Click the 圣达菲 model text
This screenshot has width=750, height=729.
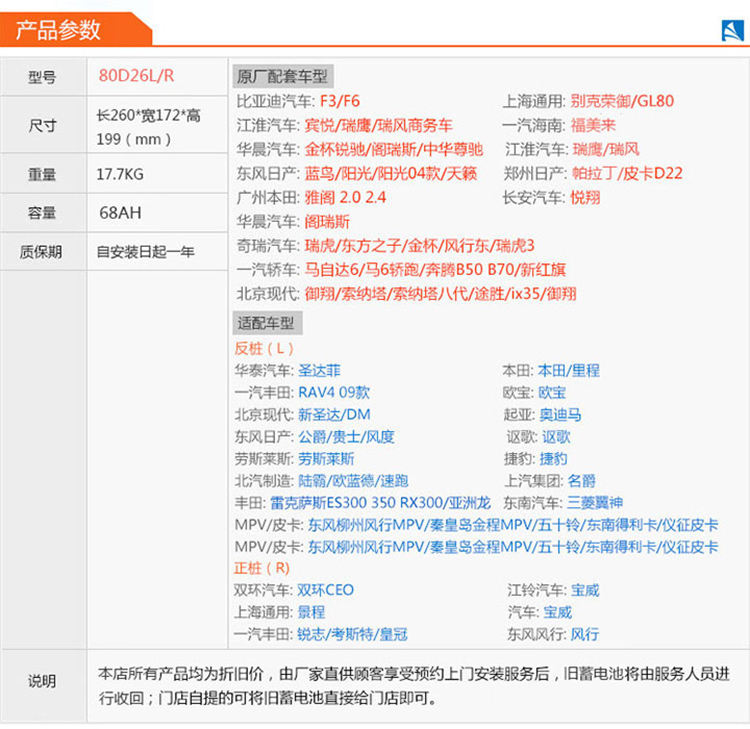click(x=320, y=370)
